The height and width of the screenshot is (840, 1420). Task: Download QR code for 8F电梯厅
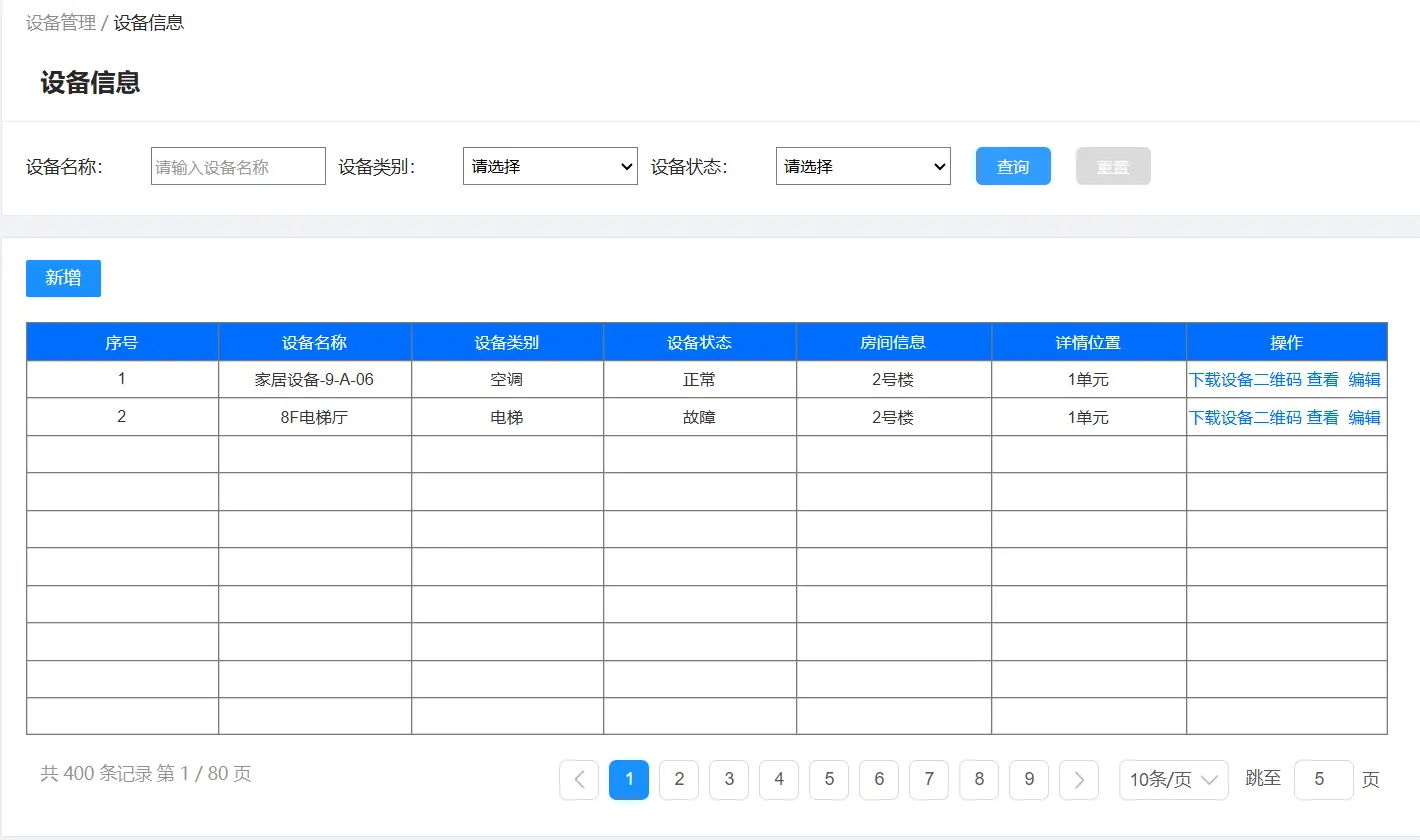1245,418
